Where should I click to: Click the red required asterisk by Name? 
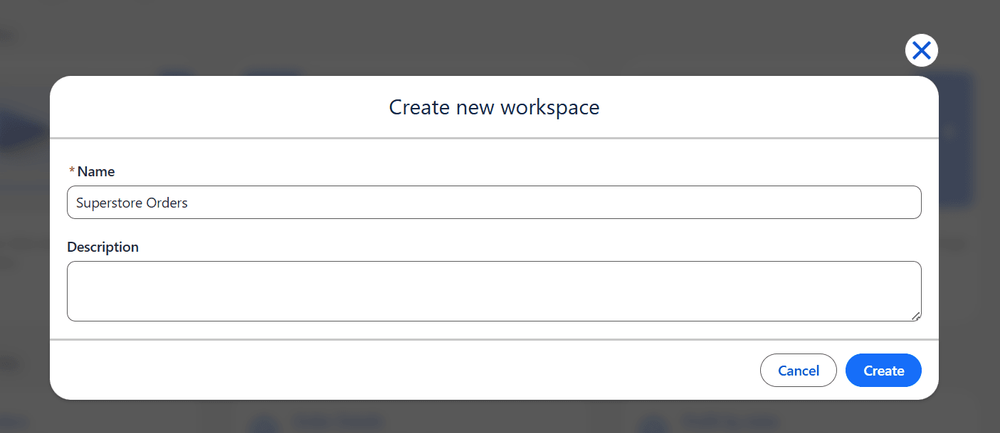tap(72, 172)
